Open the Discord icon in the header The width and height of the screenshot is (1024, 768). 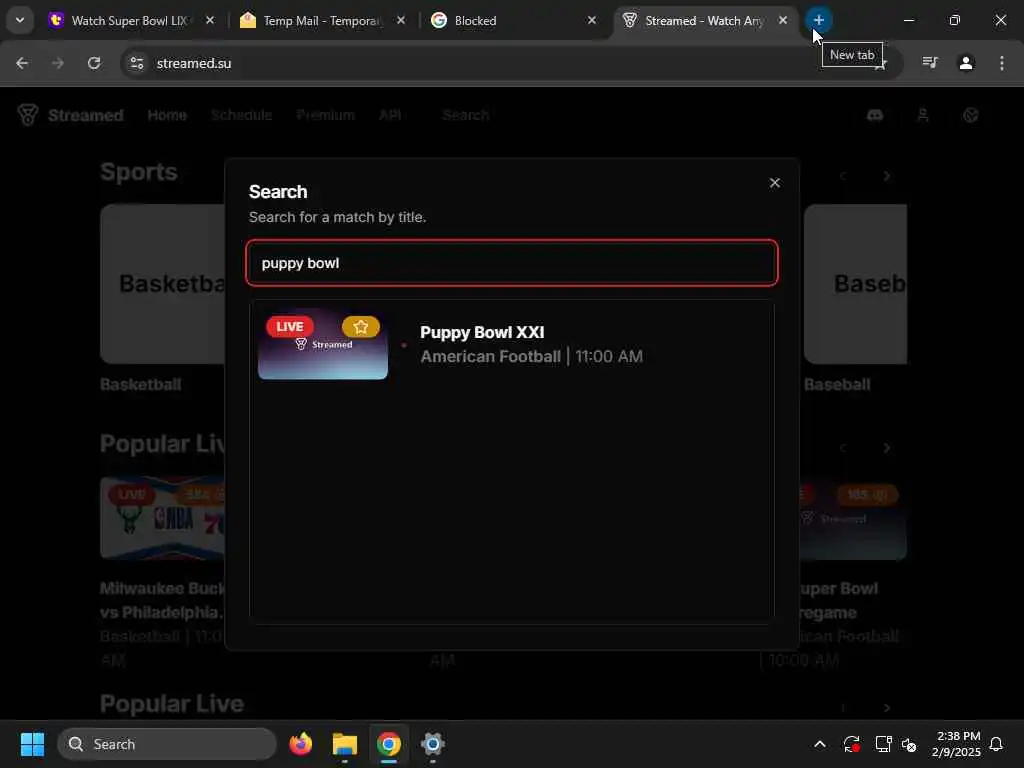(x=874, y=115)
